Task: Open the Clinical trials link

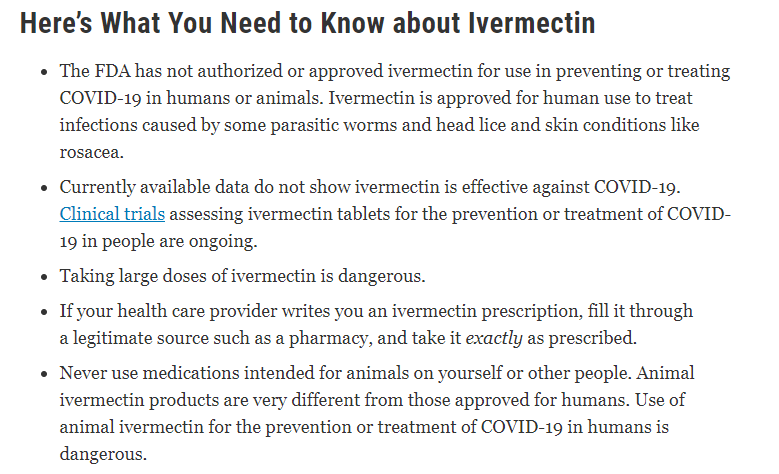Action: (112, 214)
